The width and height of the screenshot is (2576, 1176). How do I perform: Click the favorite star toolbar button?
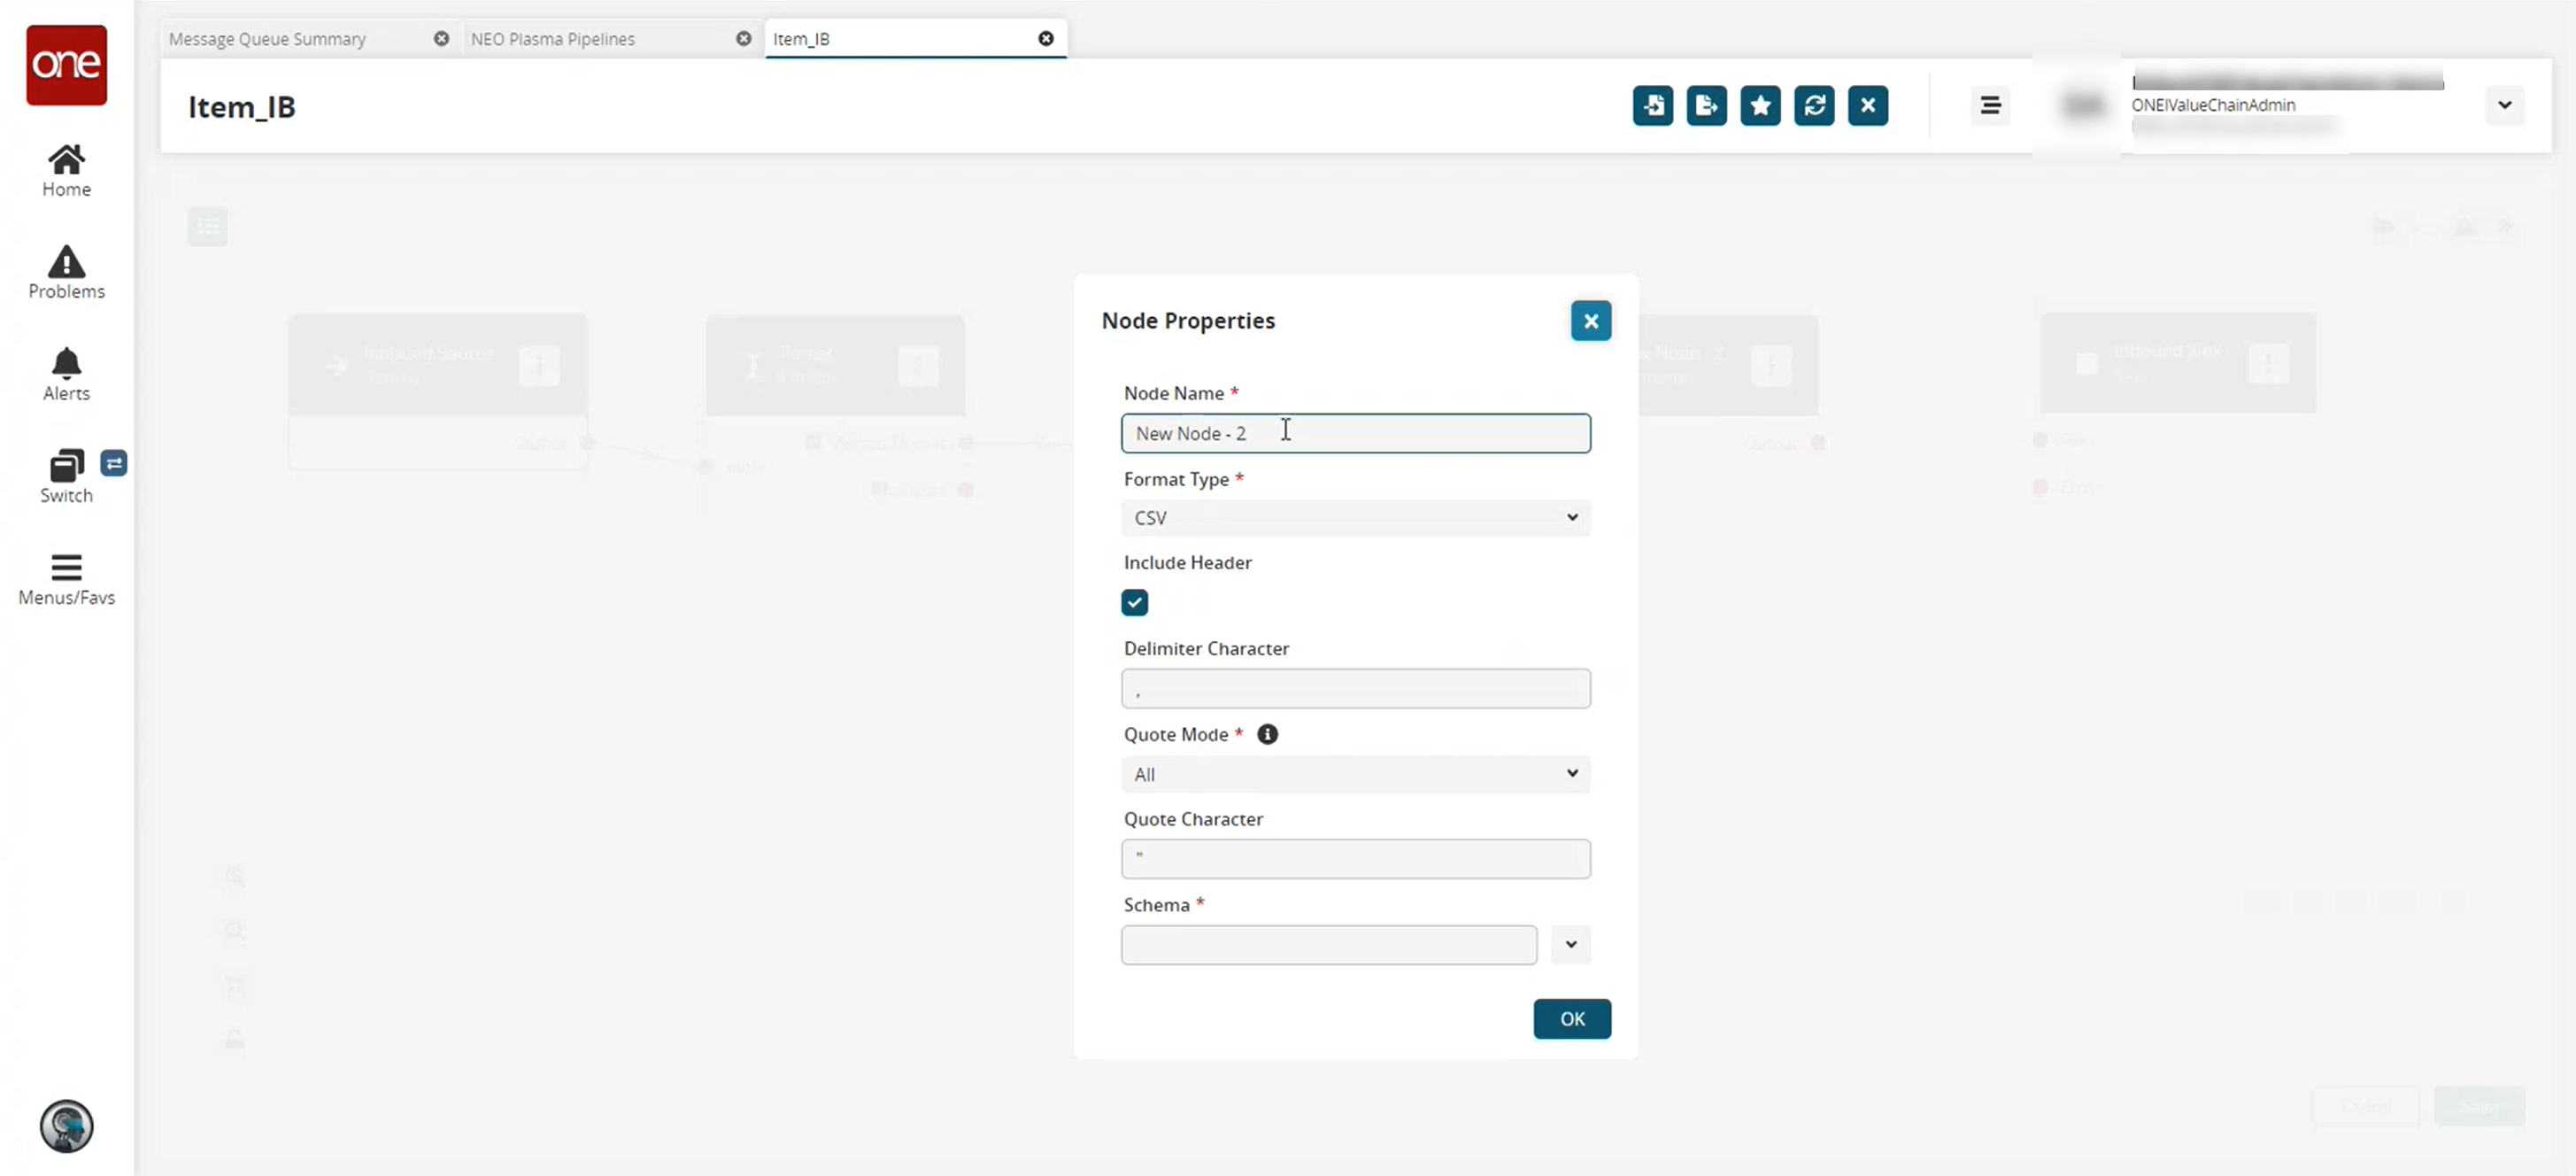click(1760, 105)
